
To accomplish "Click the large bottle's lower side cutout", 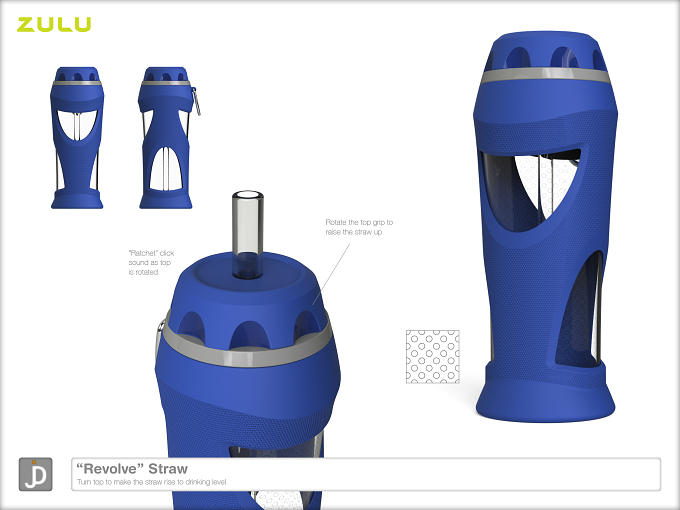I will (579, 310).
